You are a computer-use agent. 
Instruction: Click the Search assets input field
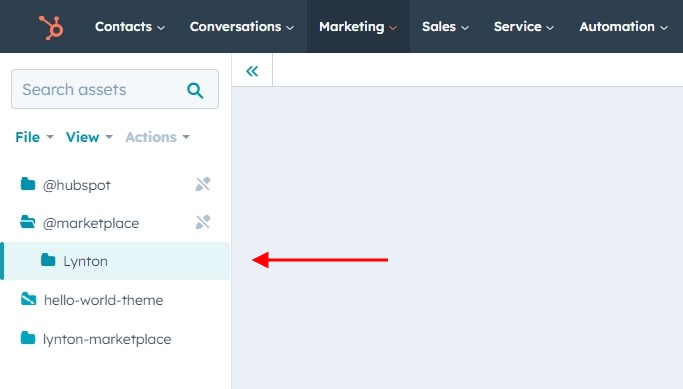click(115, 89)
